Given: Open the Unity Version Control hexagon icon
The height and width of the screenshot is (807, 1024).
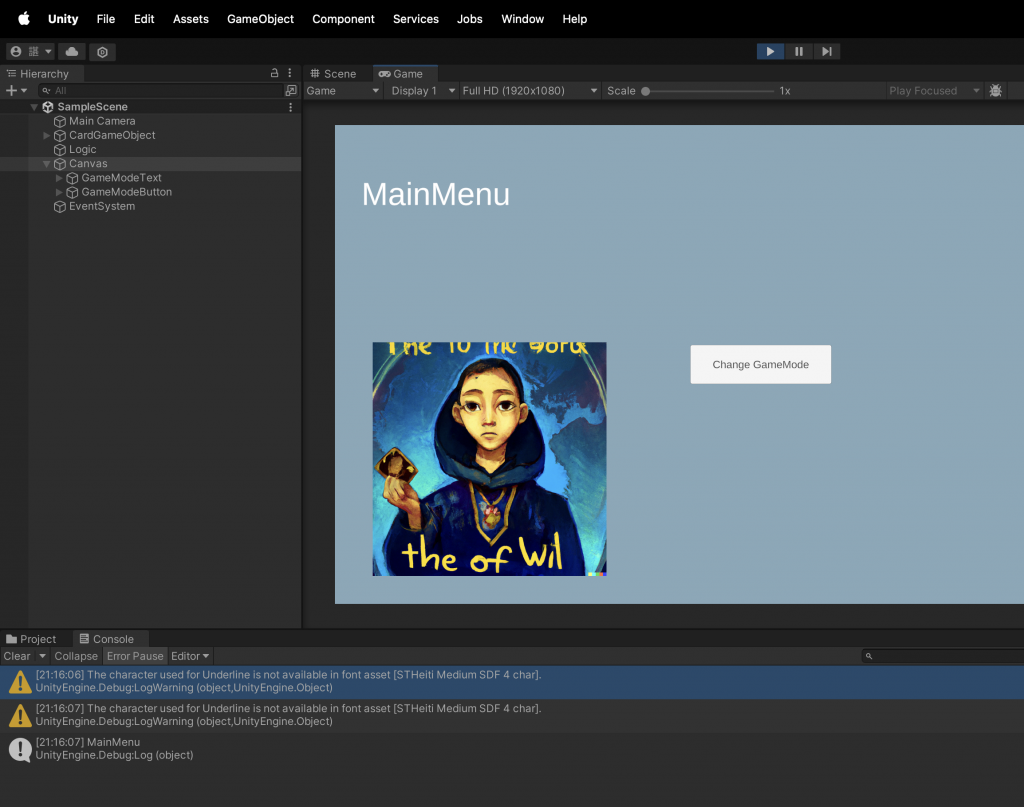Looking at the screenshot, I should 103,52.
